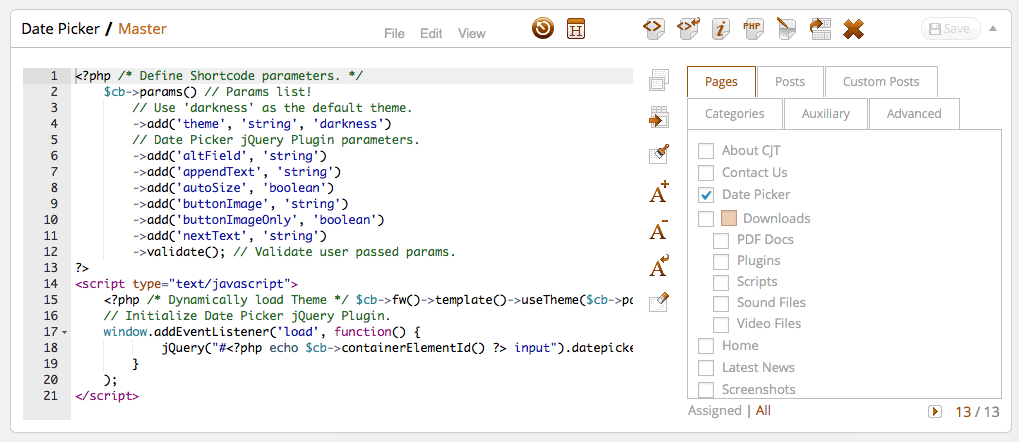Click the code tags '<>' page icon

click(x=653, y=29)
